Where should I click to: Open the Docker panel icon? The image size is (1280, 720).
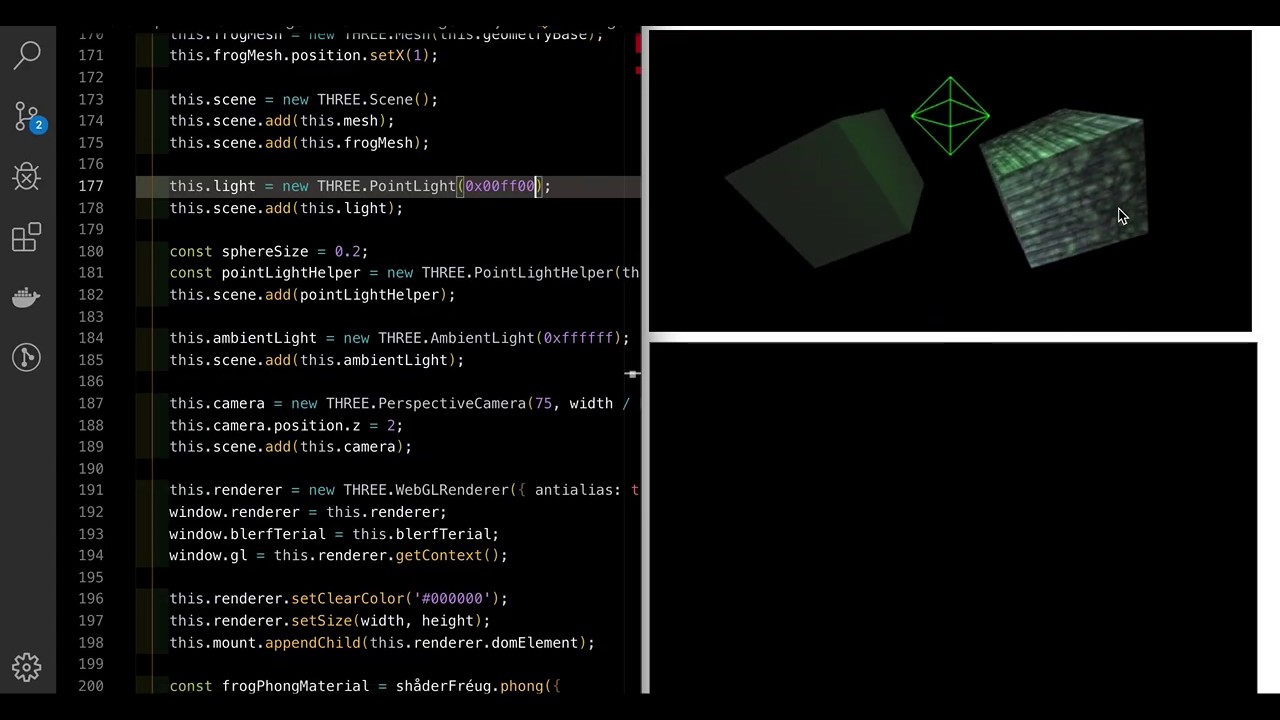(x=27, y=298)
